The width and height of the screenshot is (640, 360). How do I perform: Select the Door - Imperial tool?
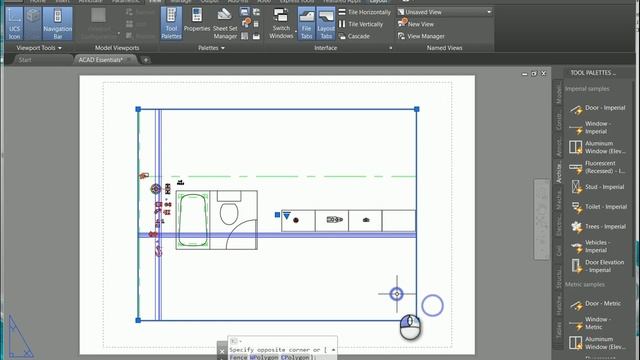598,109
